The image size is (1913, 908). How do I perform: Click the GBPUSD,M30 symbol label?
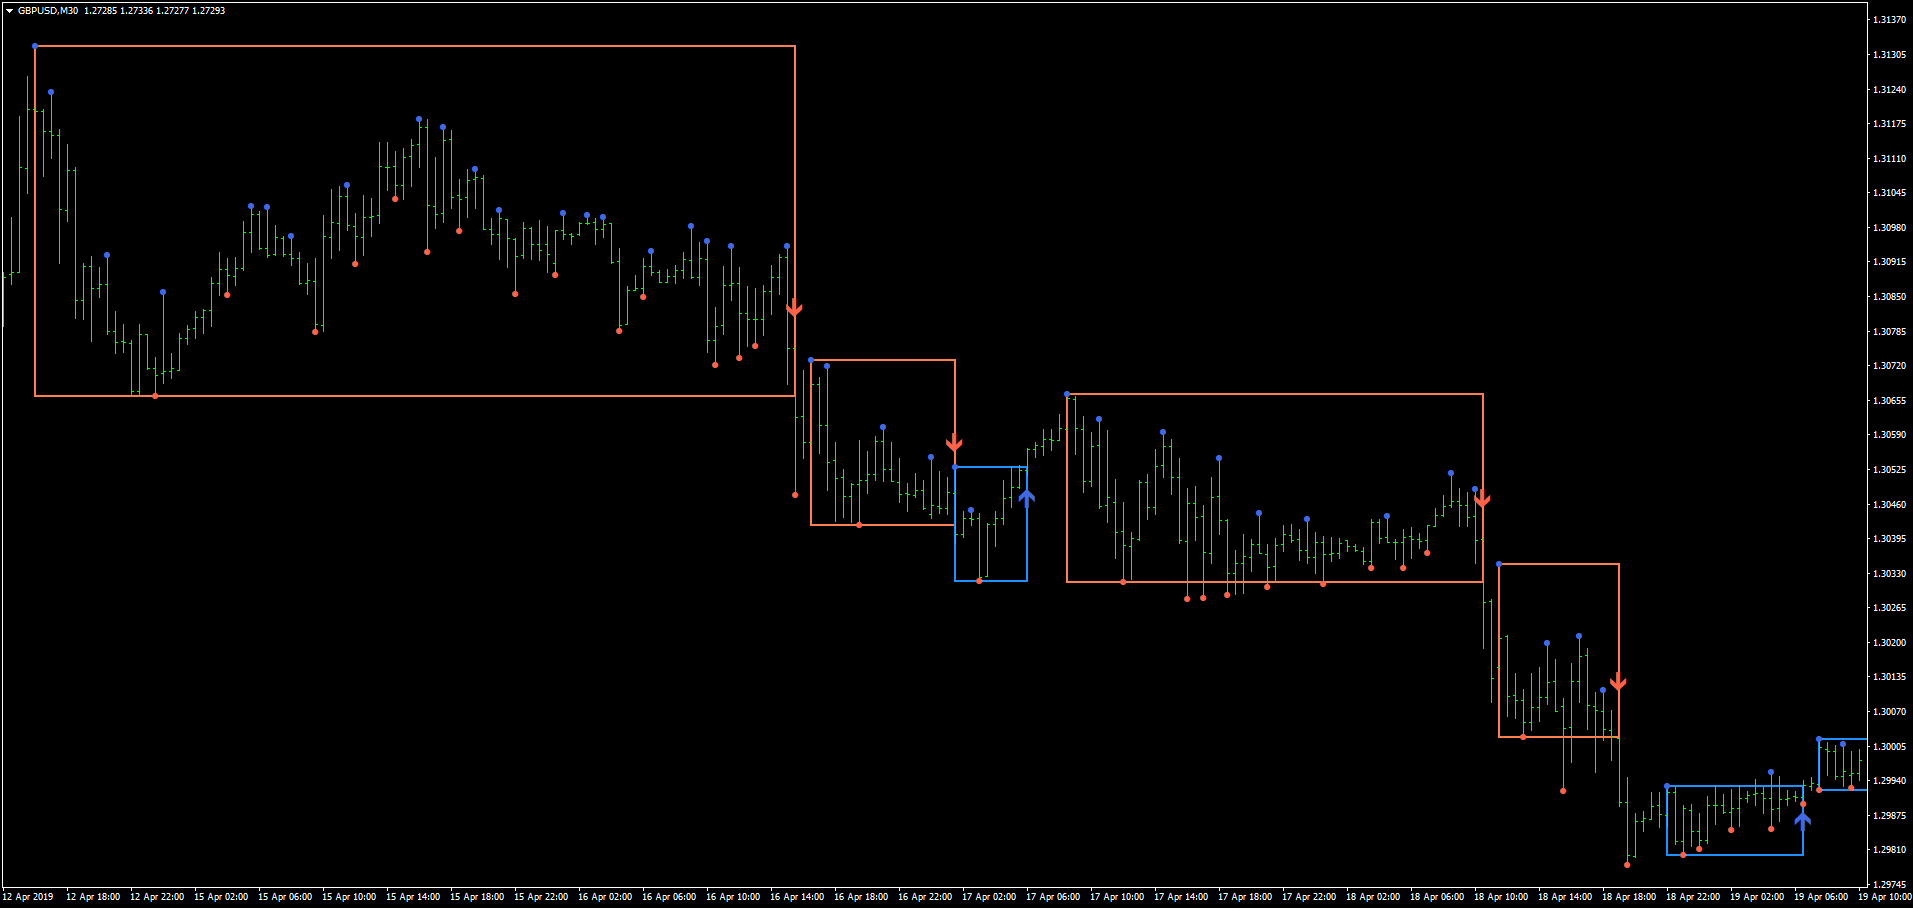pyautogui.click(x=48, y=11)
